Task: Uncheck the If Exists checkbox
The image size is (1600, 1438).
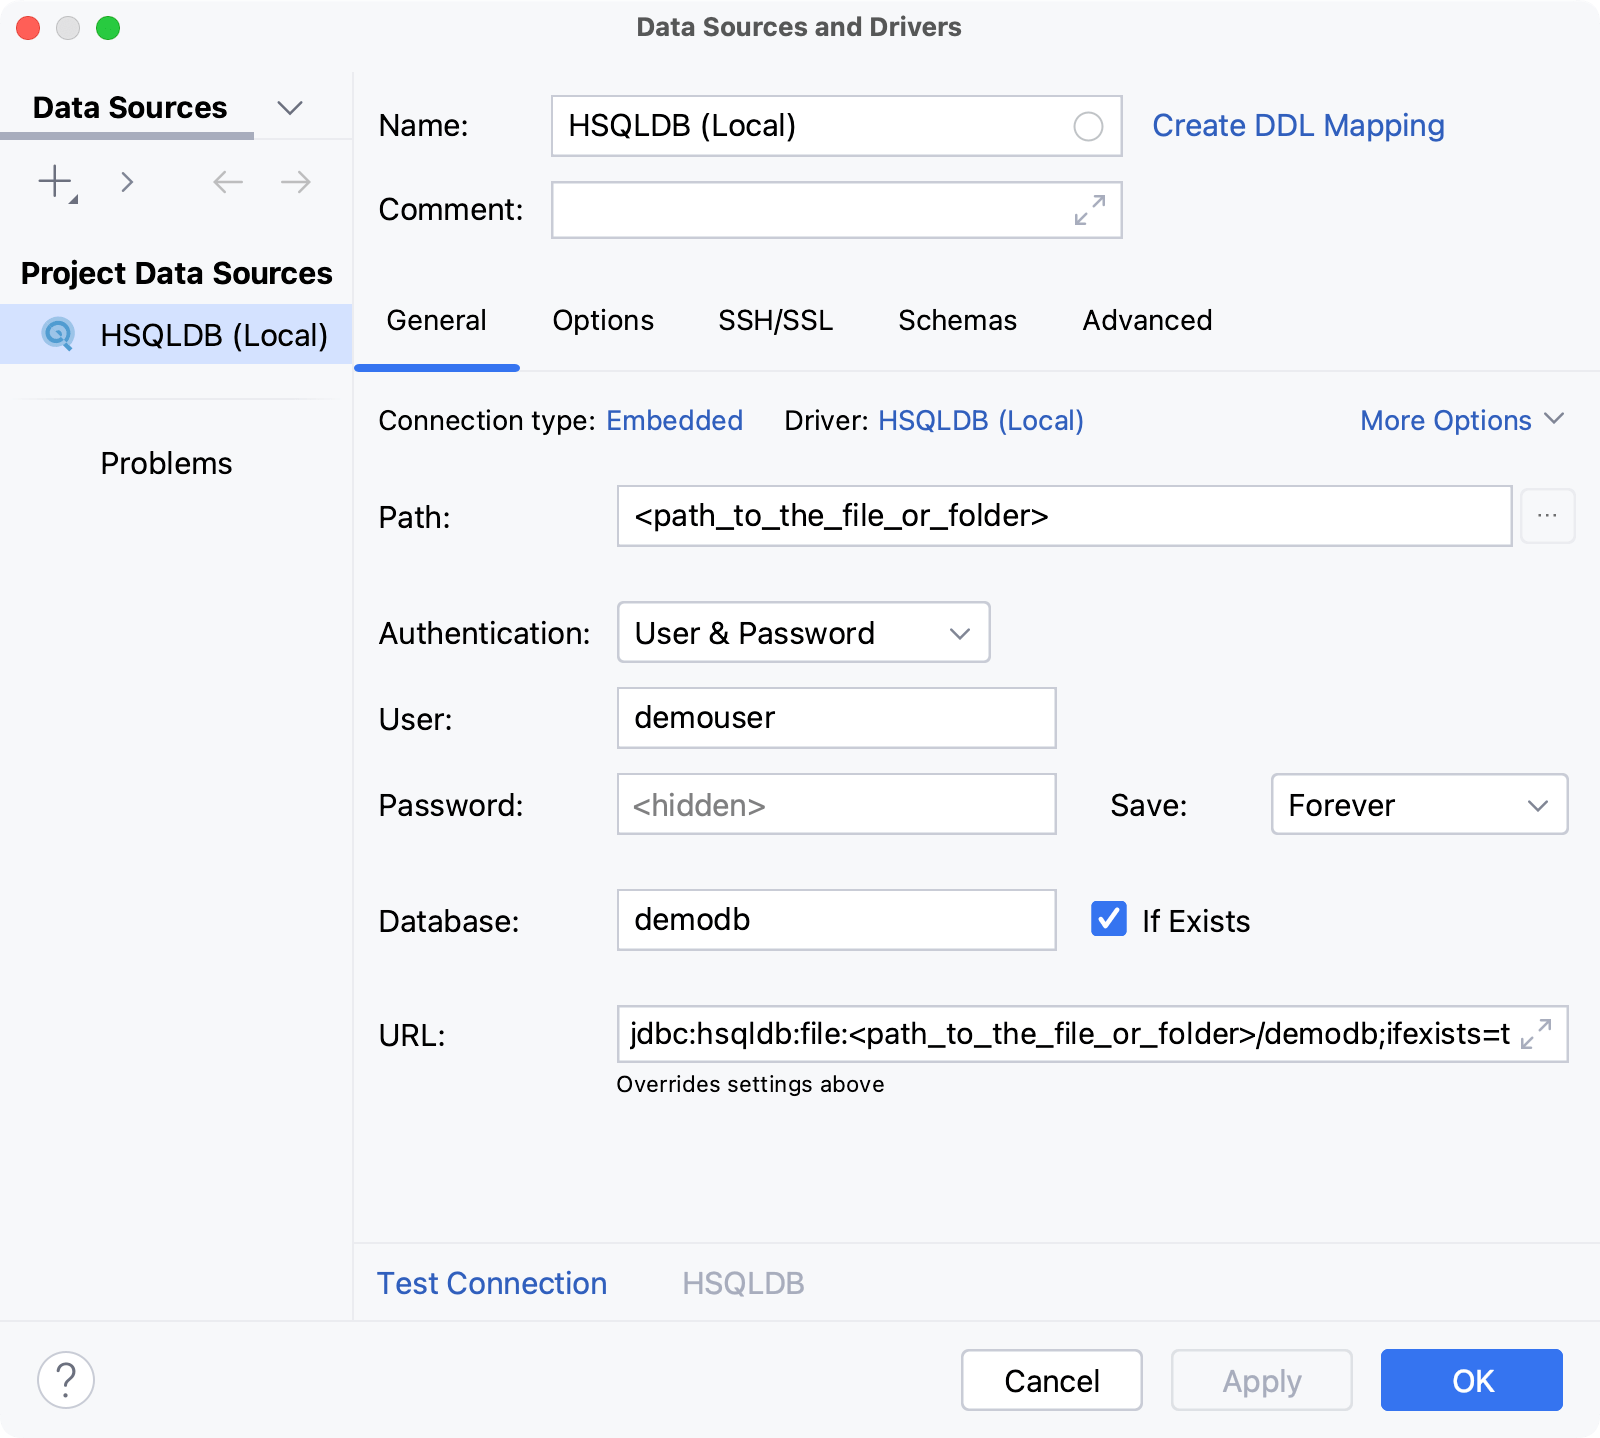Action: coord(1108,919)
